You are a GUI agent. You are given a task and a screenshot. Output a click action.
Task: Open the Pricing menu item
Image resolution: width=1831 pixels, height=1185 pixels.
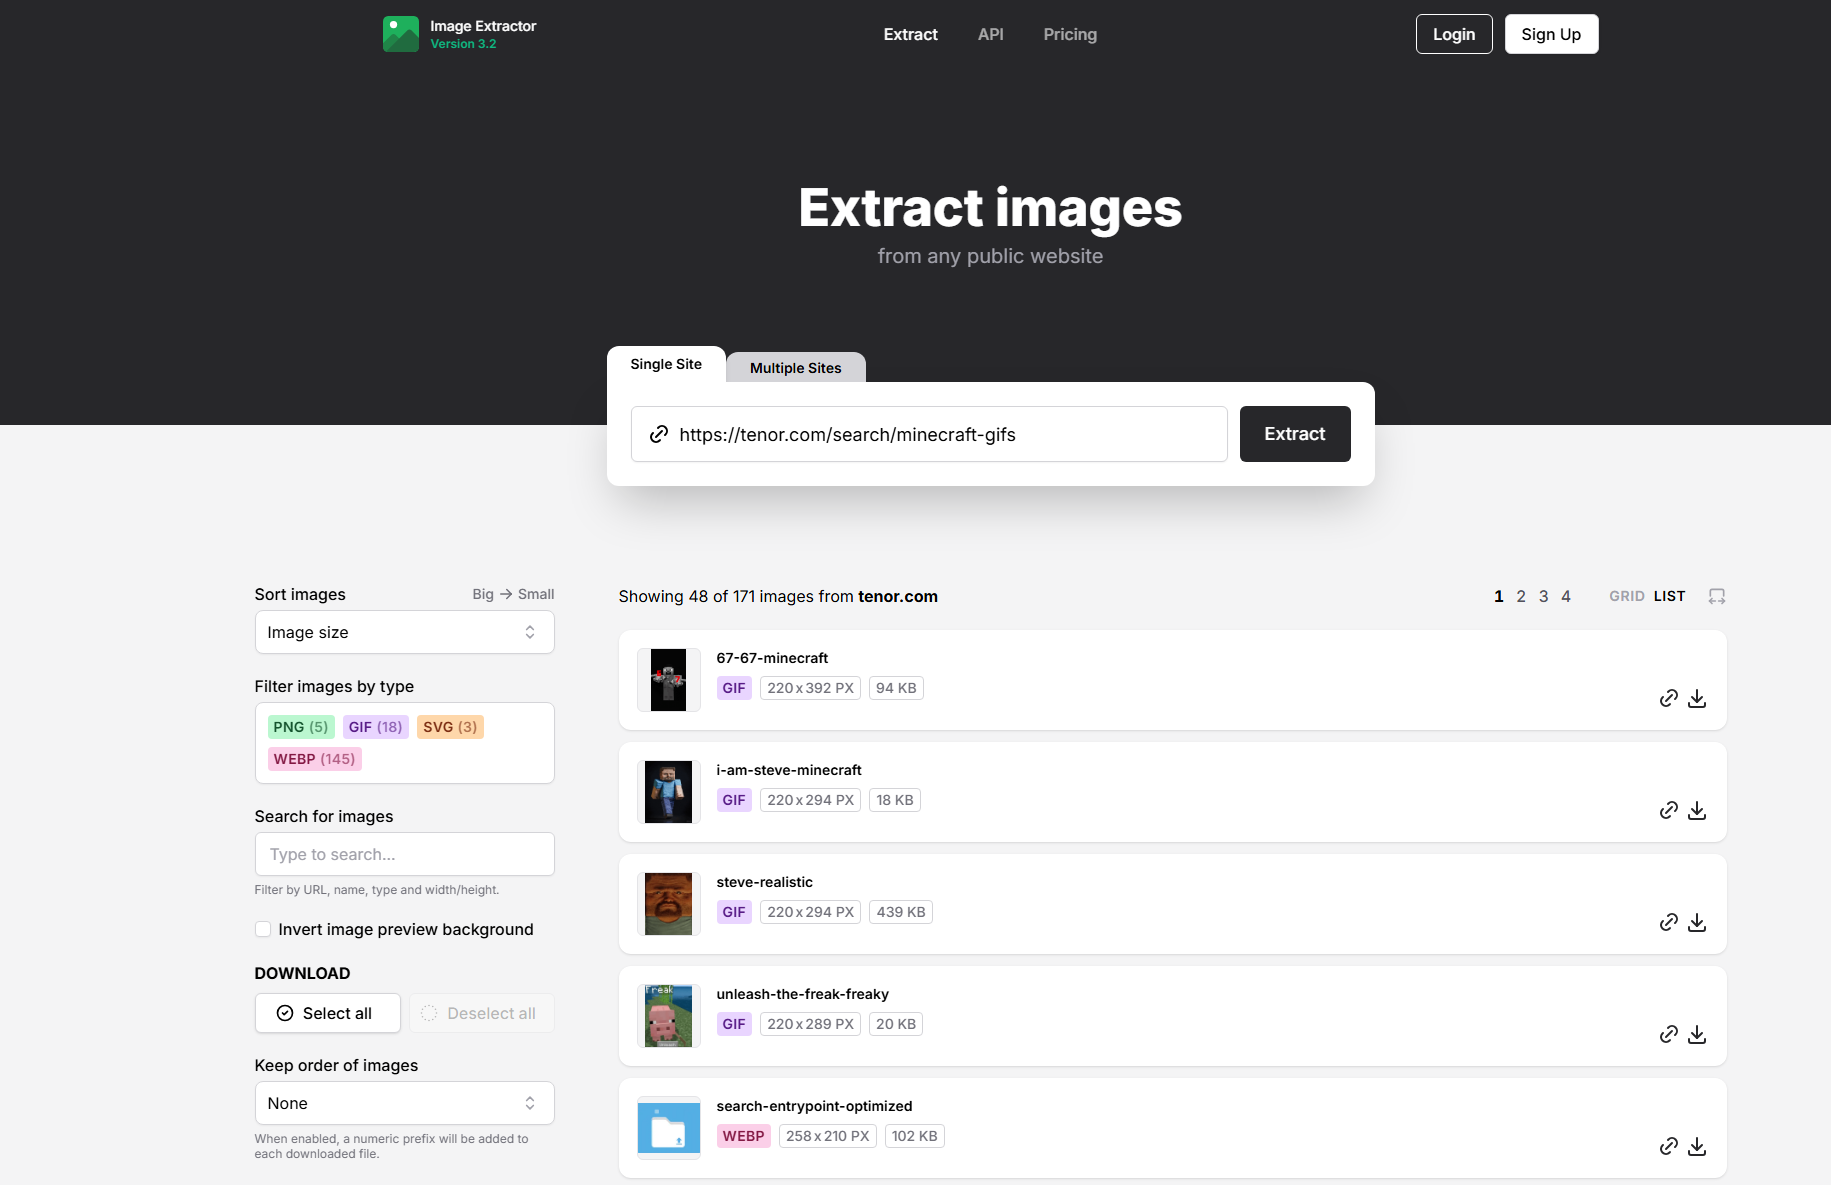tap(1069, 34)
